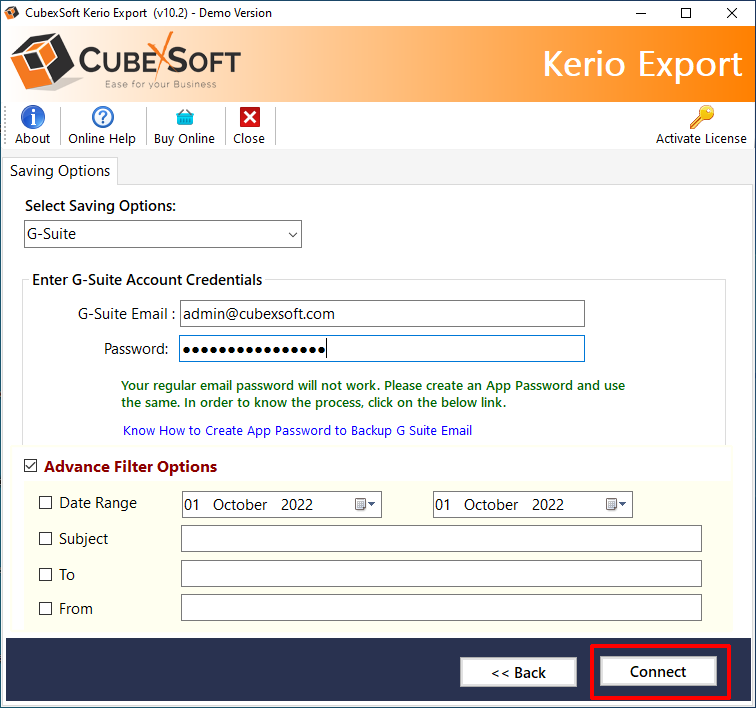The image size is (756, 708).
Task: Open the Create App Password help link
Action: (x=297, y=430)
